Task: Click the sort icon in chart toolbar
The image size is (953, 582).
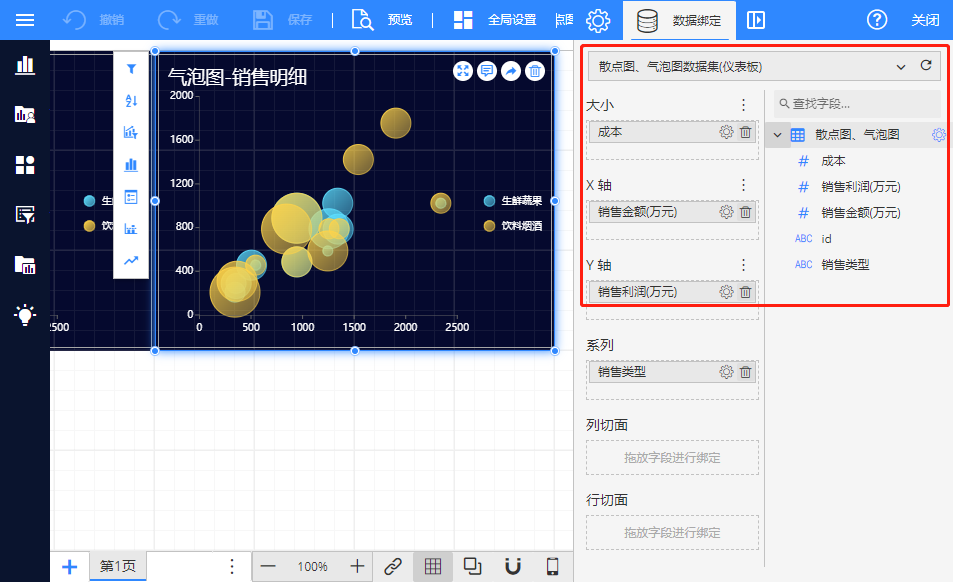Action: [131, 100]
